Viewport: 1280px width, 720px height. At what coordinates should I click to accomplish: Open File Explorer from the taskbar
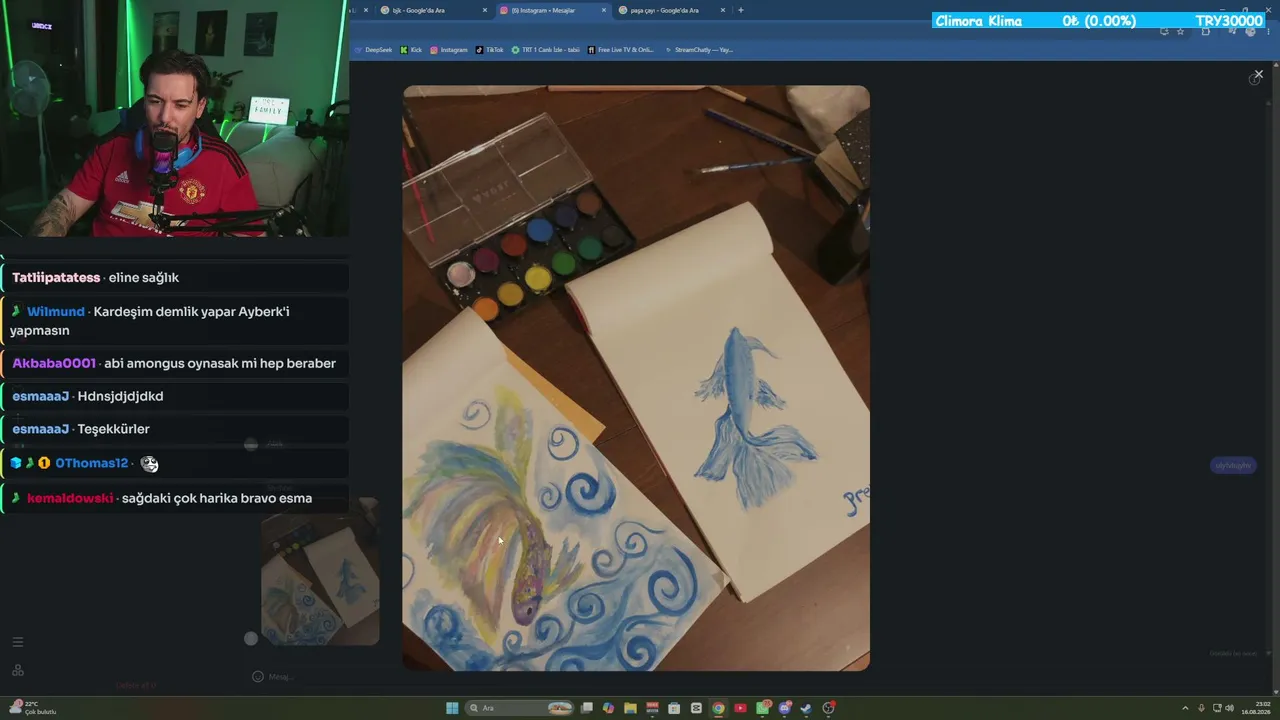point(631,708)
